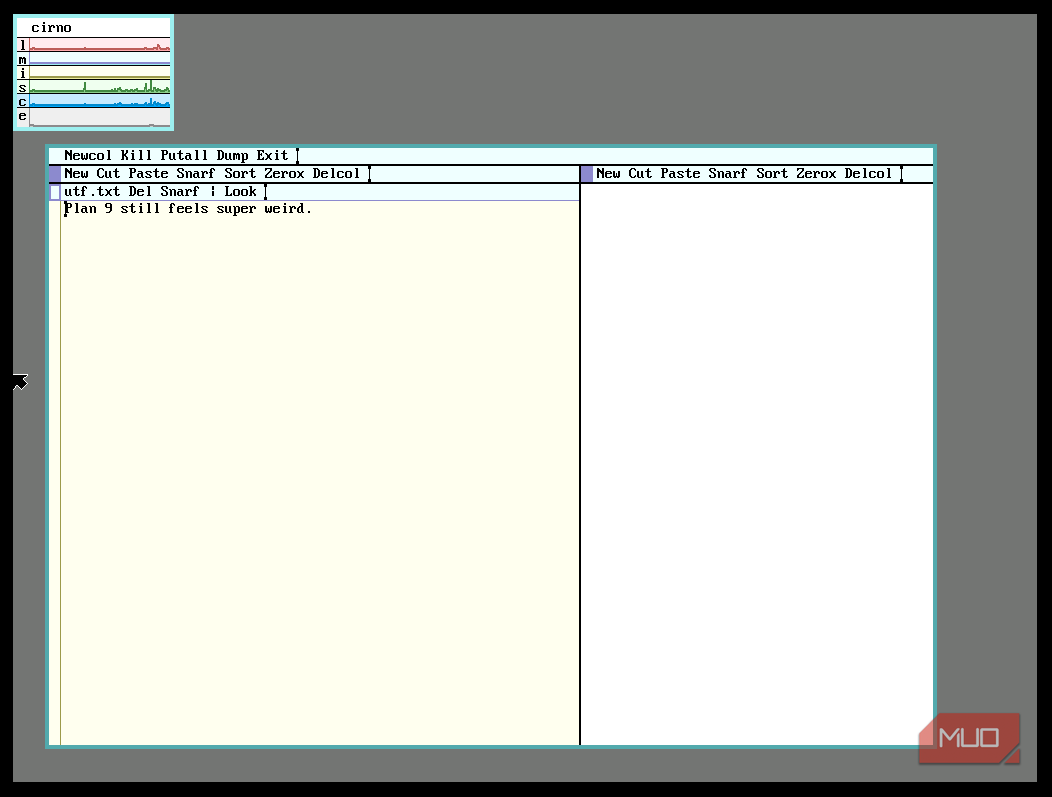Click New in the right column tag

[x=608, y=174]
